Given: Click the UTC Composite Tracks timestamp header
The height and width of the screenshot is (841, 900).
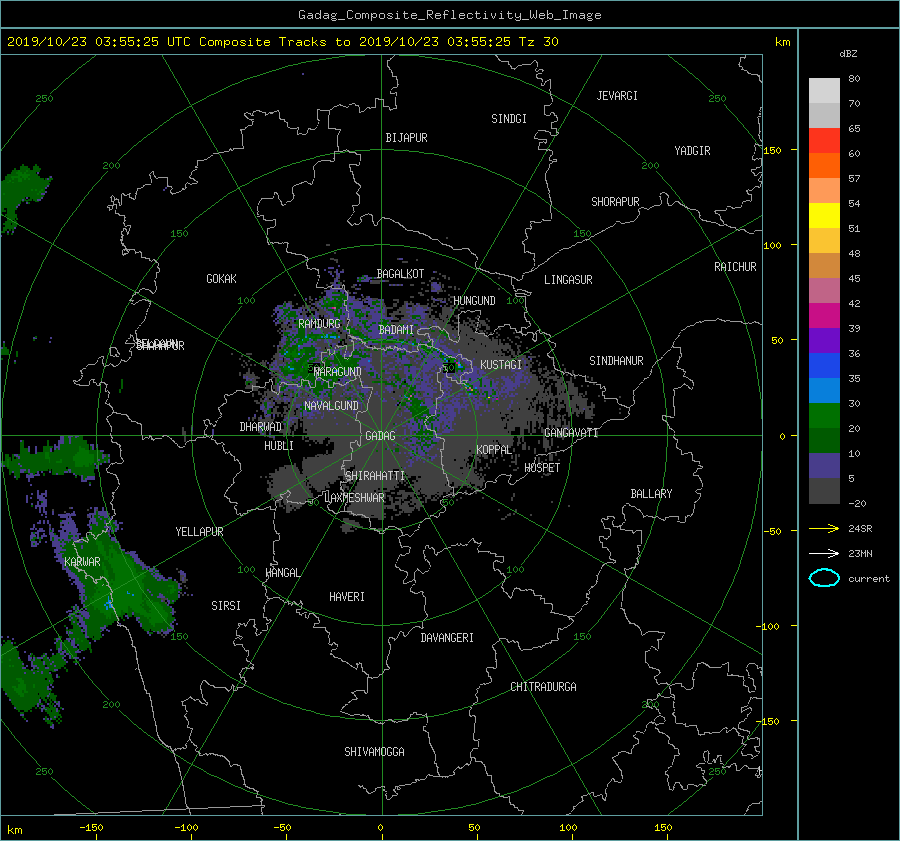Looking at the screenshot, I should (282, 42).
